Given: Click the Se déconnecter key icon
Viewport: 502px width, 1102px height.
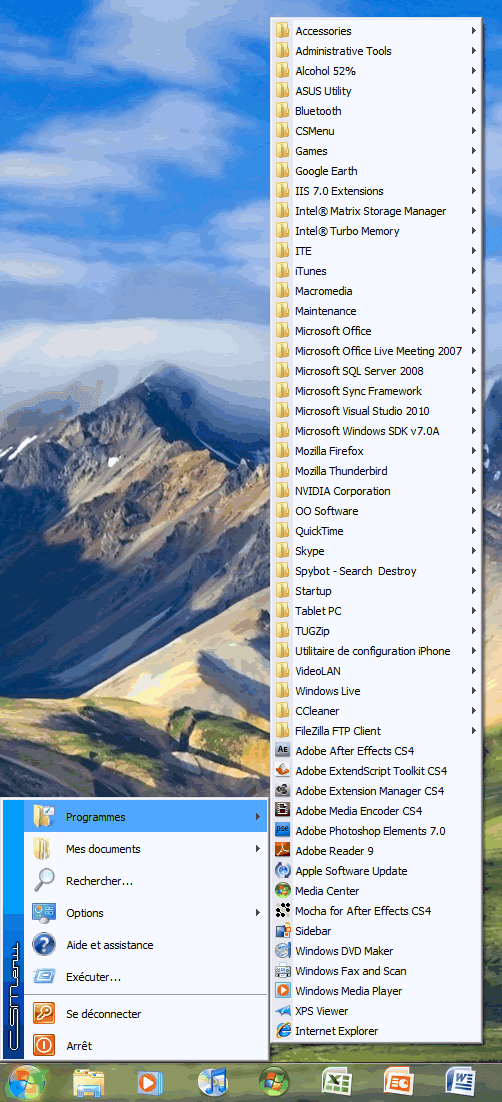Looking at the screenshot, I should pyautogui.click(x=44, y=1013).
